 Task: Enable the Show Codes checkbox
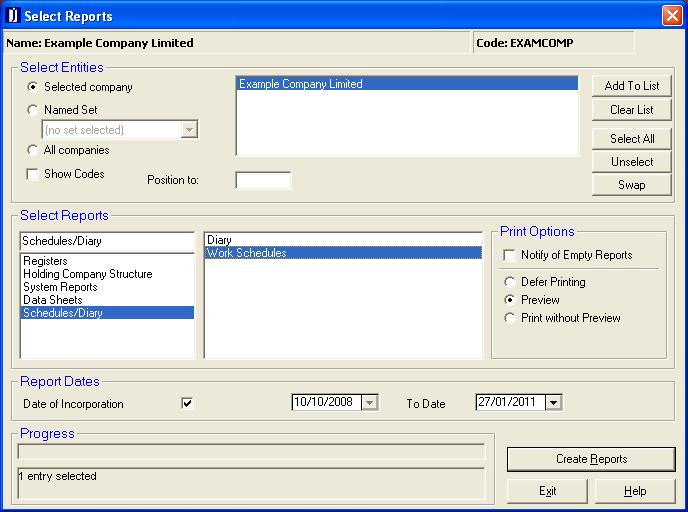click(32, 174)
